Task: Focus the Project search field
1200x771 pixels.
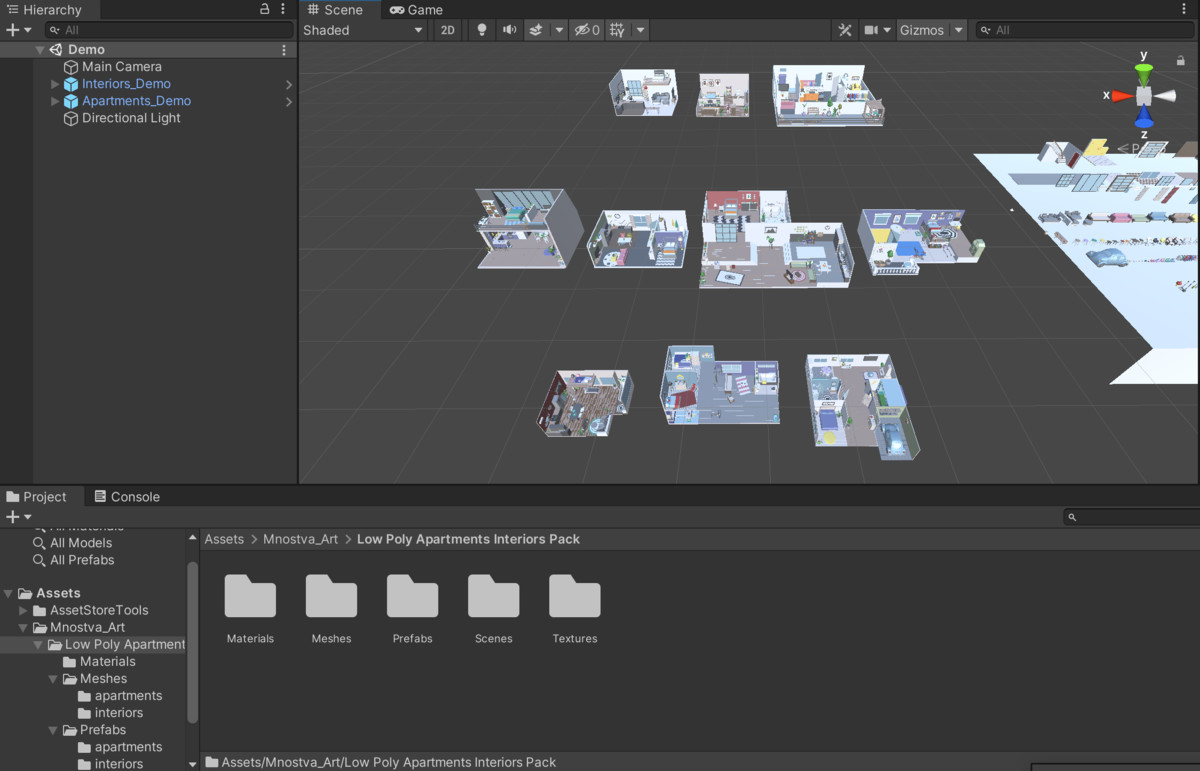Action: click(x=1130, y=517)
